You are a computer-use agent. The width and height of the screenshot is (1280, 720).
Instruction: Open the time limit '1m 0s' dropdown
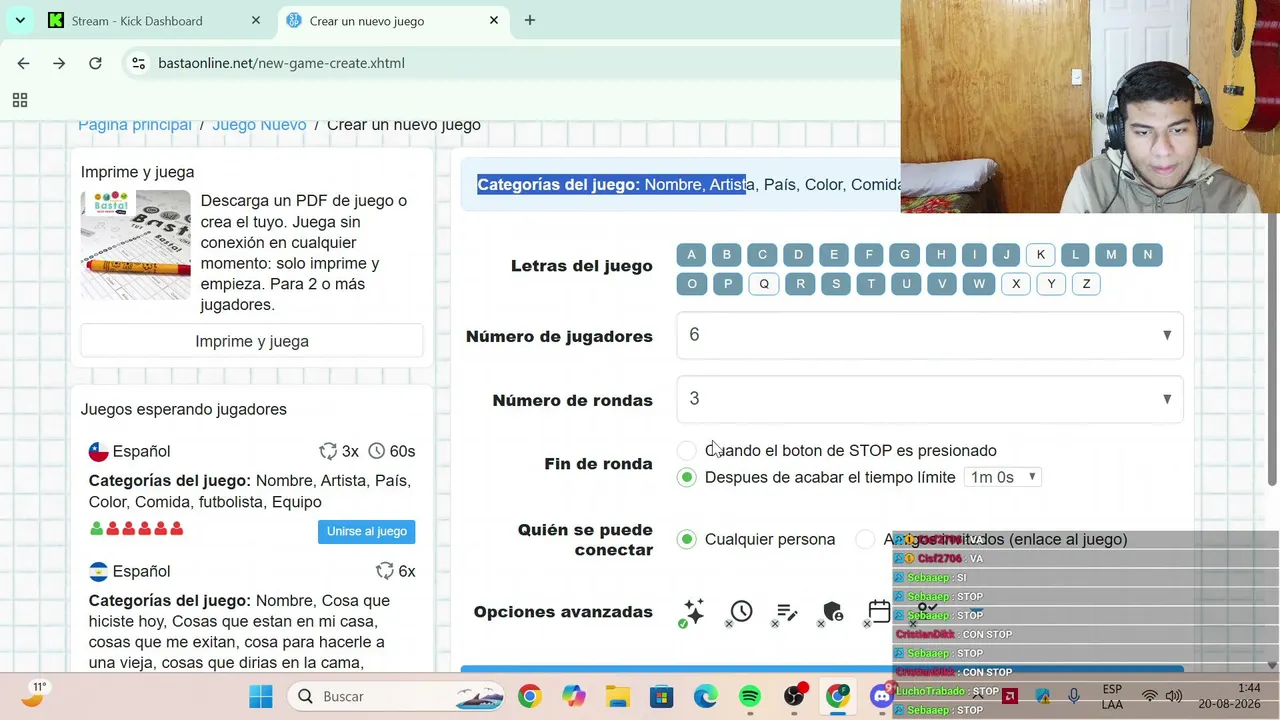pos(1003,478)
